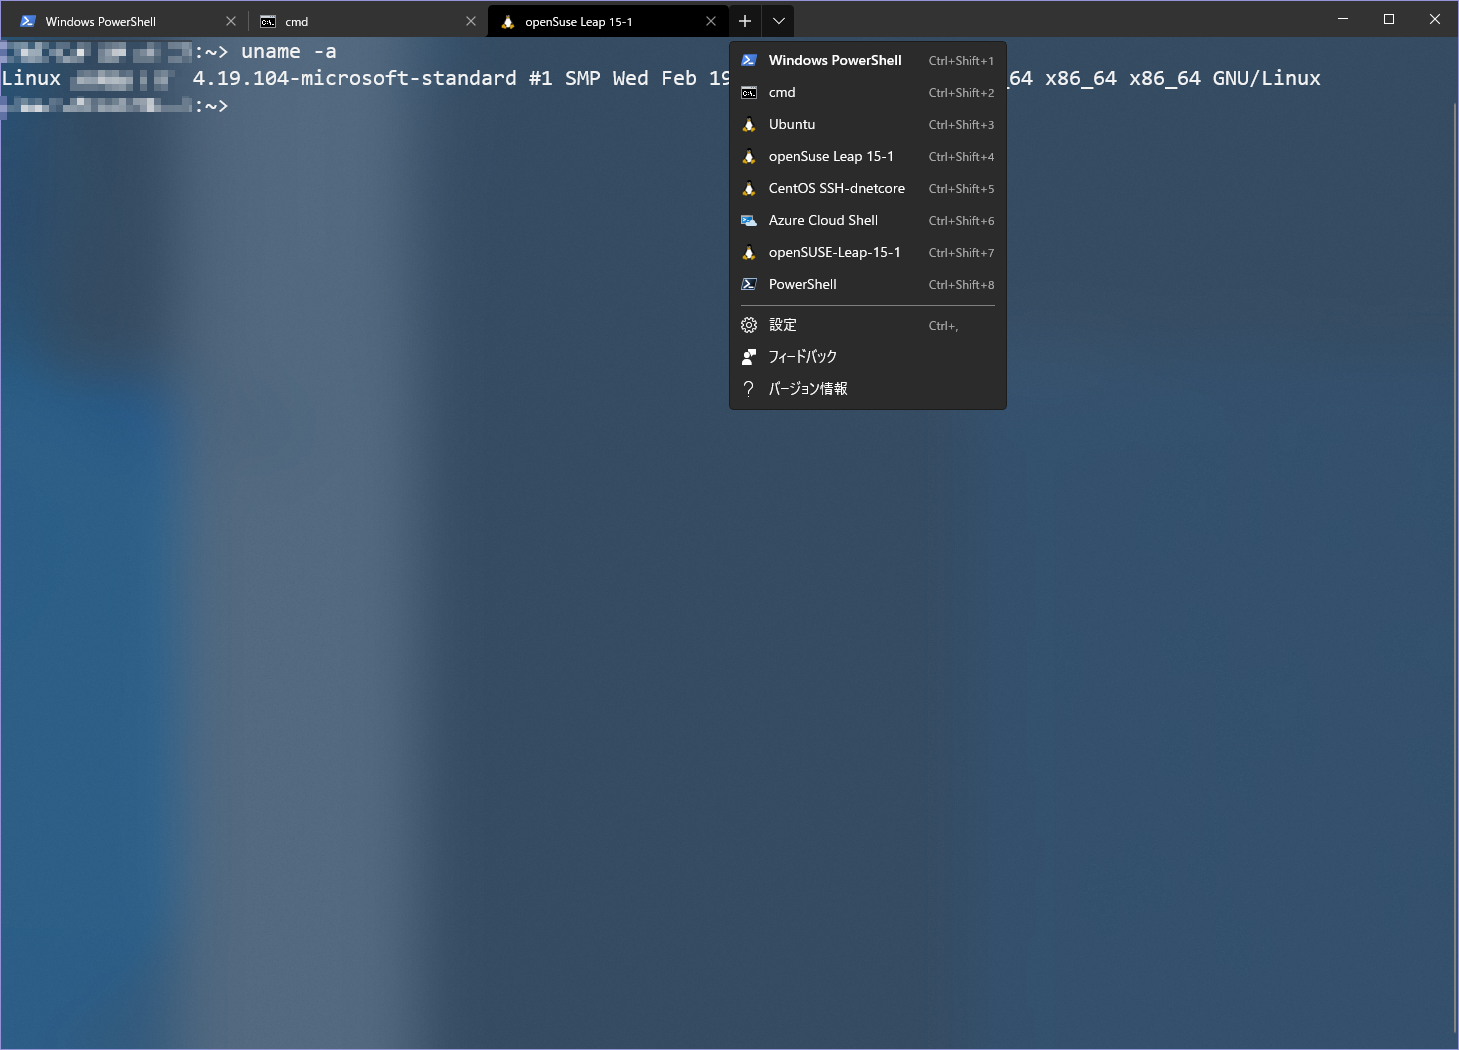This screenshot has height=1050, width=1459.
Task: Close the Windows PowerShell tab
Action: pyautogui.click(x=231, y=21)
